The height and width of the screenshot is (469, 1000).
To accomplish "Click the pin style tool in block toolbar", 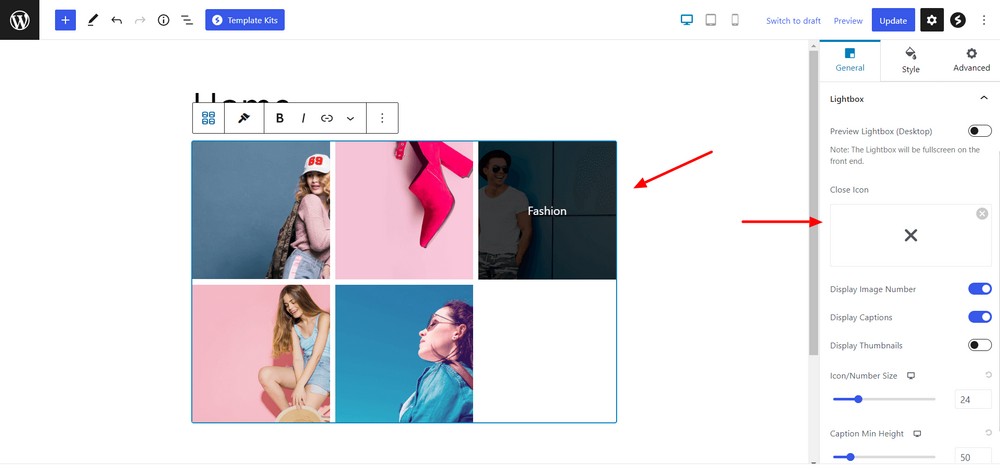I will tap(244, 118).
